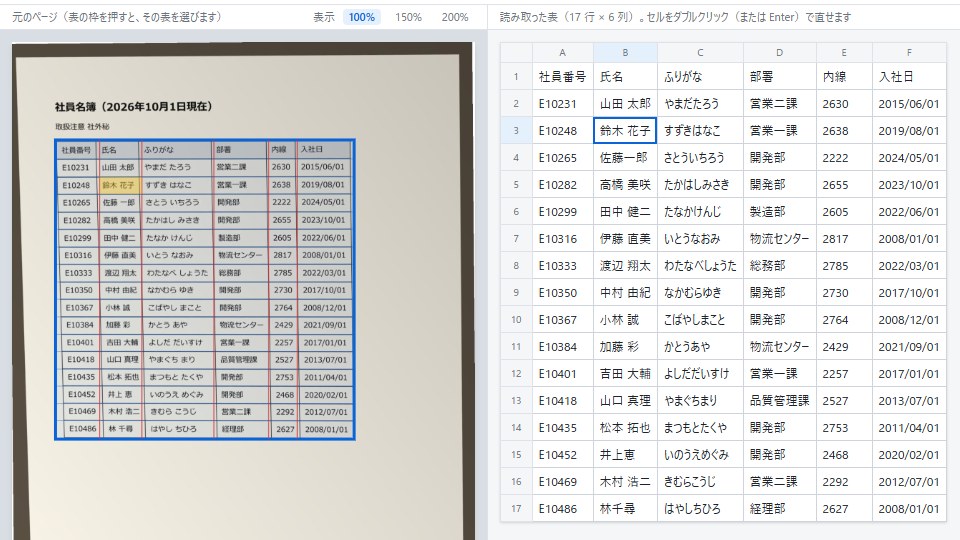
Task: Set display zoom to 100%
Action: click(x=362, y=17)
